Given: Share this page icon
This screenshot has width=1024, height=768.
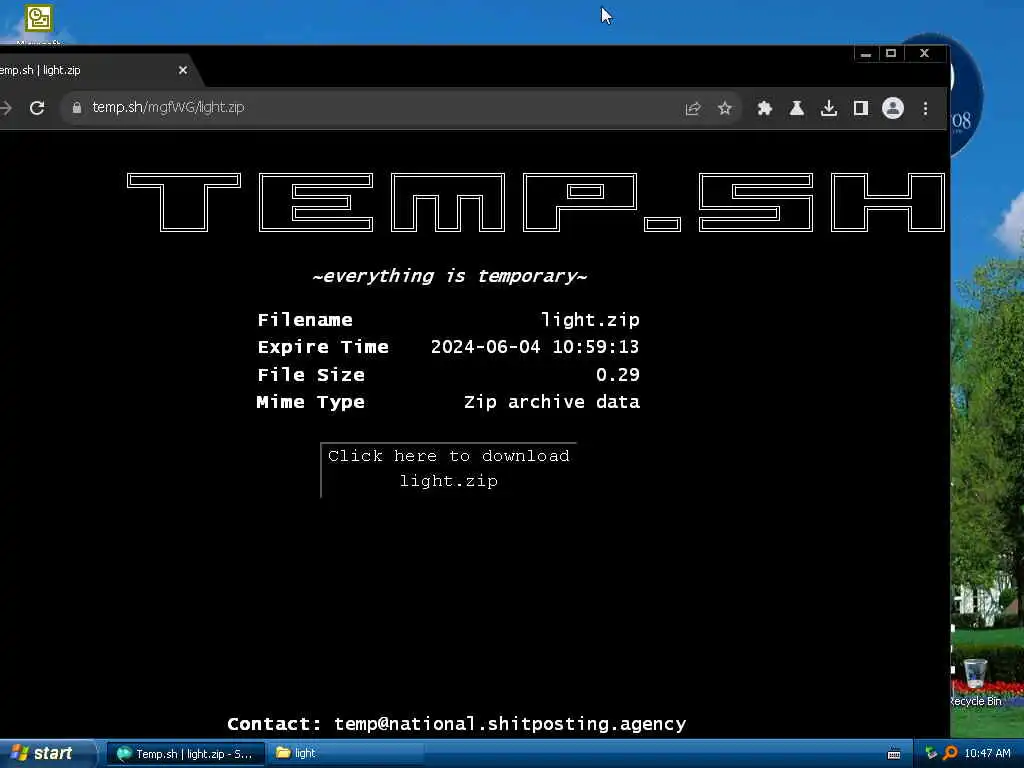Looking at the screenshot, I should tap(693, 108).
